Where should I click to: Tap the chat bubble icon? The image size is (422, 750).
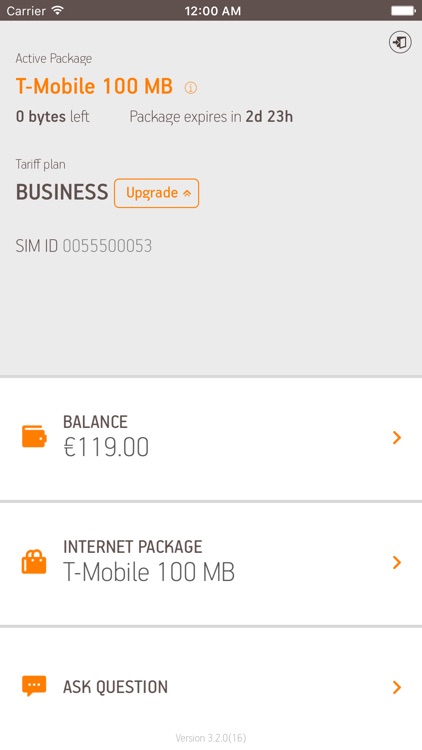click(x=34, y=686)
